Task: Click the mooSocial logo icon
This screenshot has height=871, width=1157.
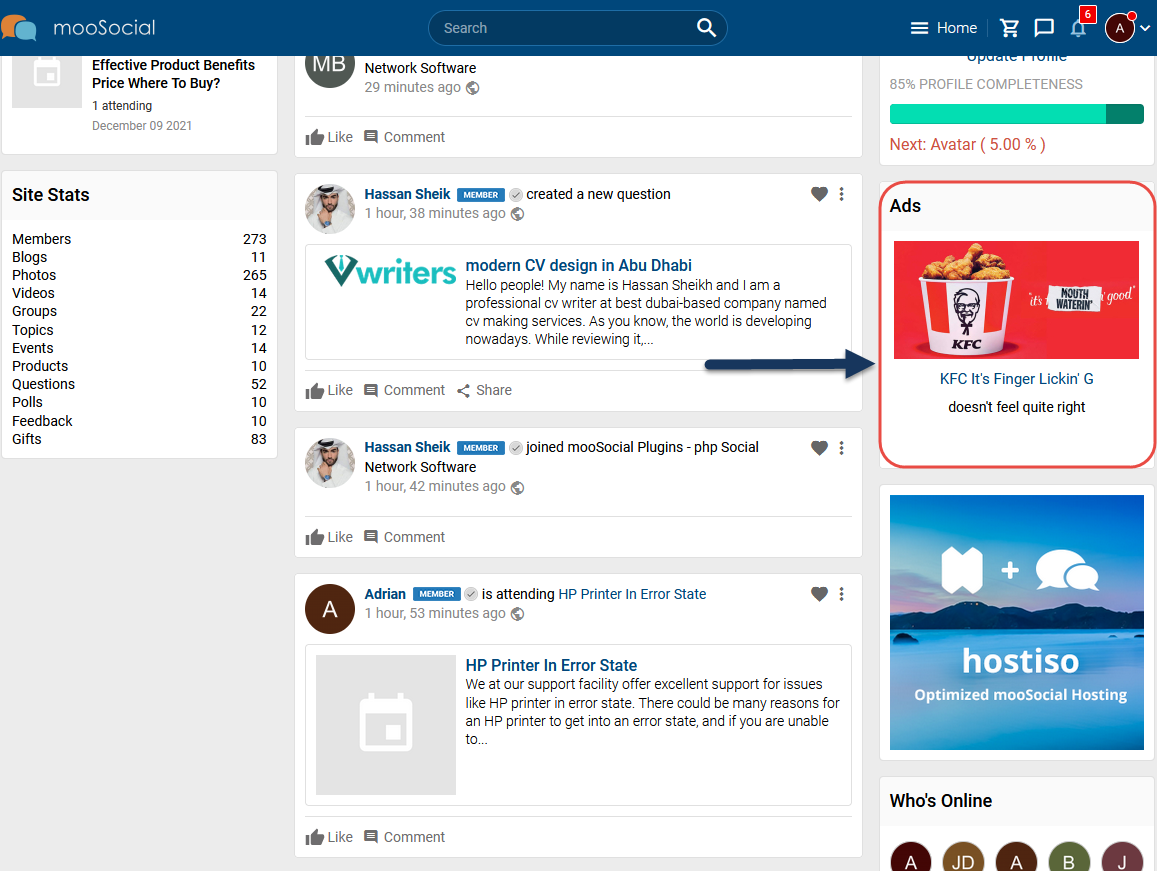Action: point(18,27)
